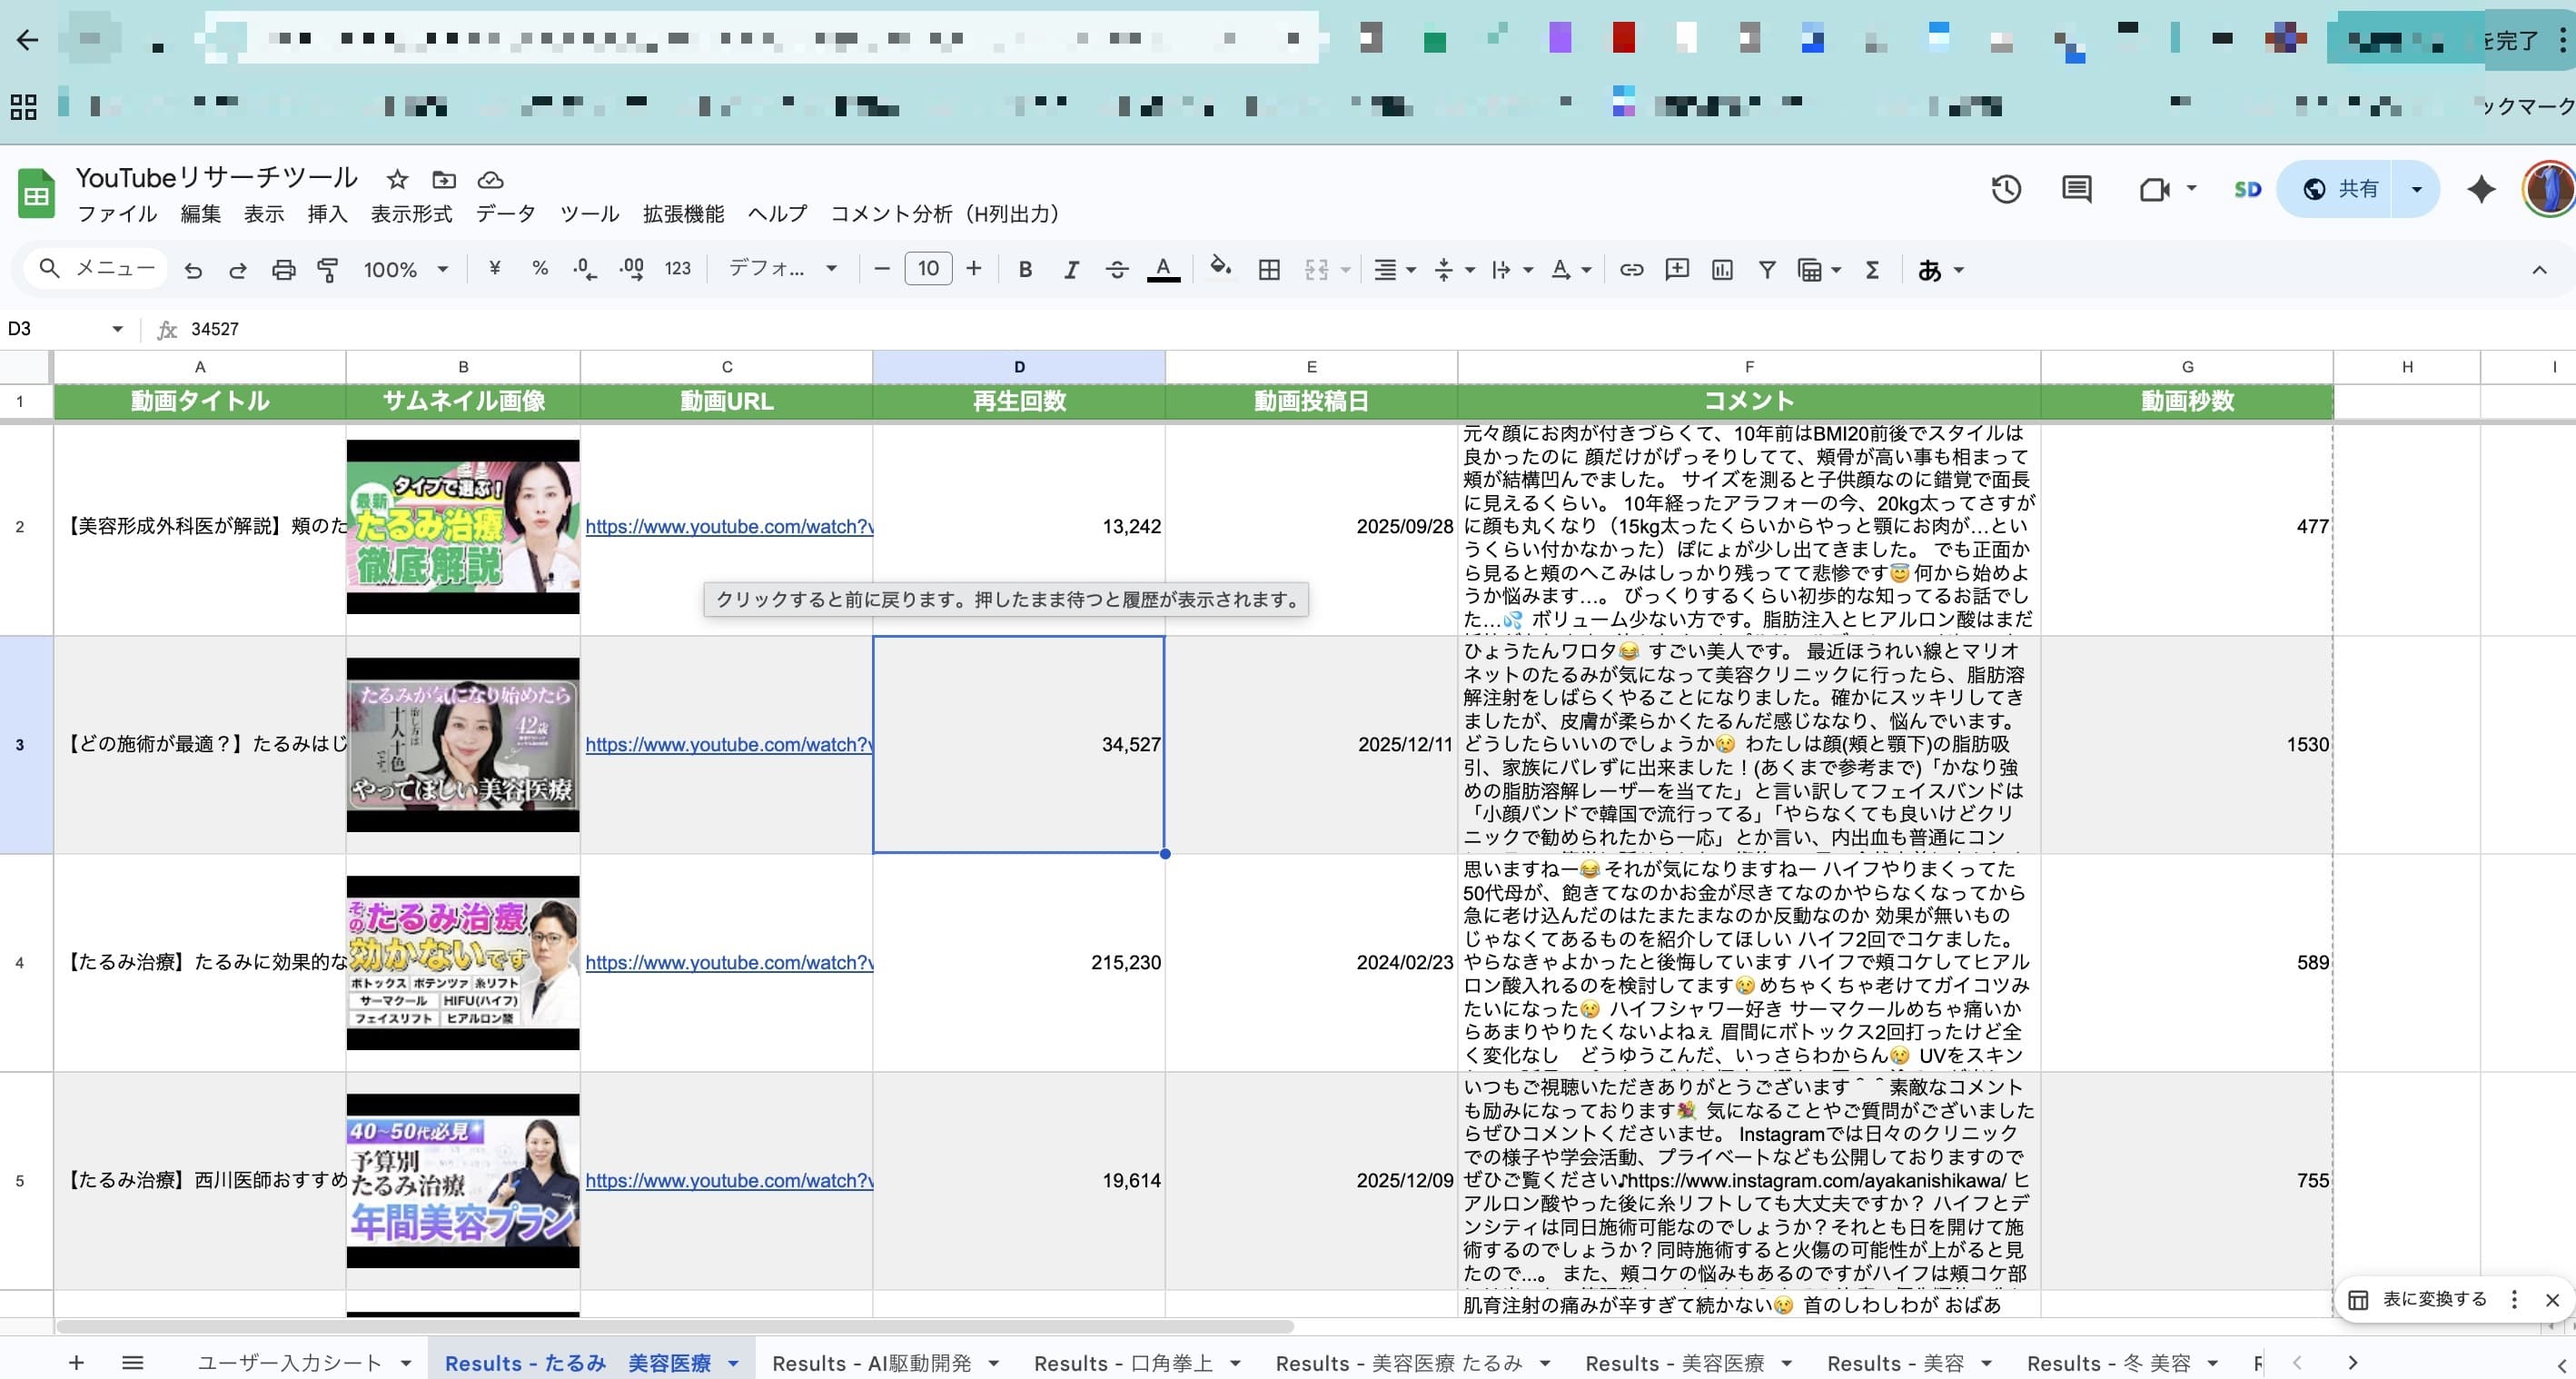
Task: Open the insert chart icon
Action: [x=1722, y=269]
